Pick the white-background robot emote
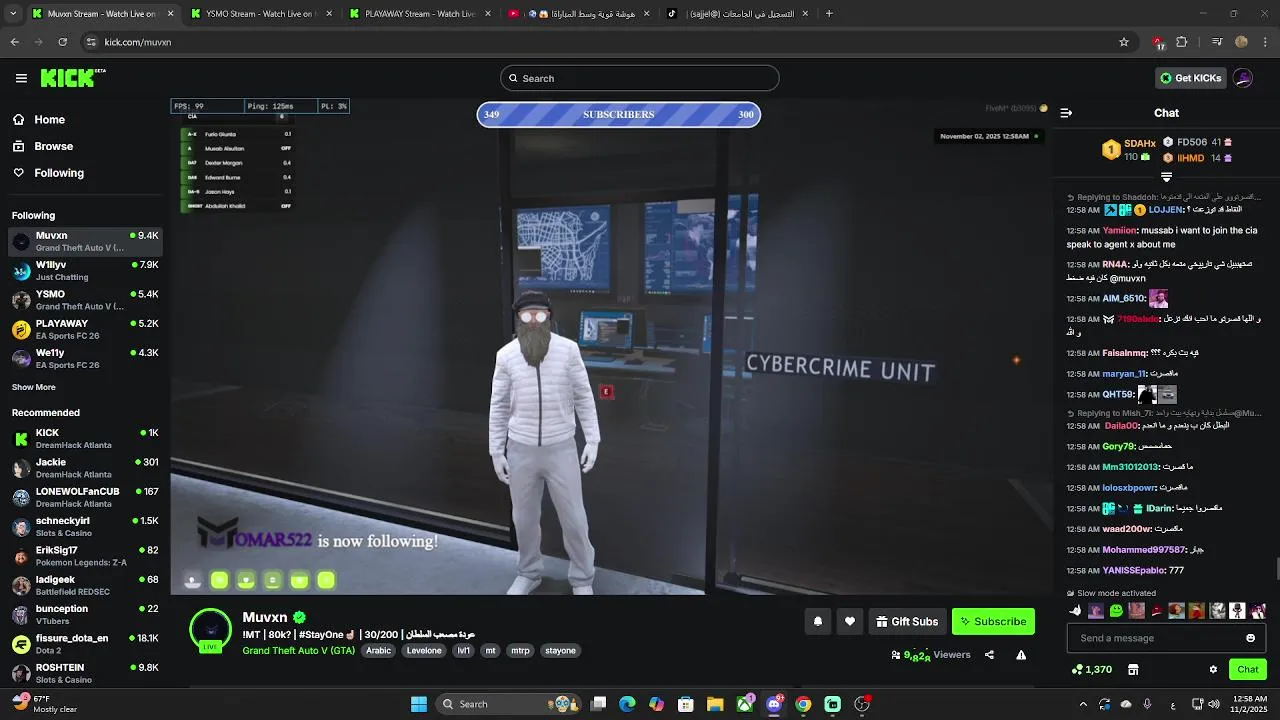Viewport: 1280px width, 720px height. click(x=1238, y=611)
